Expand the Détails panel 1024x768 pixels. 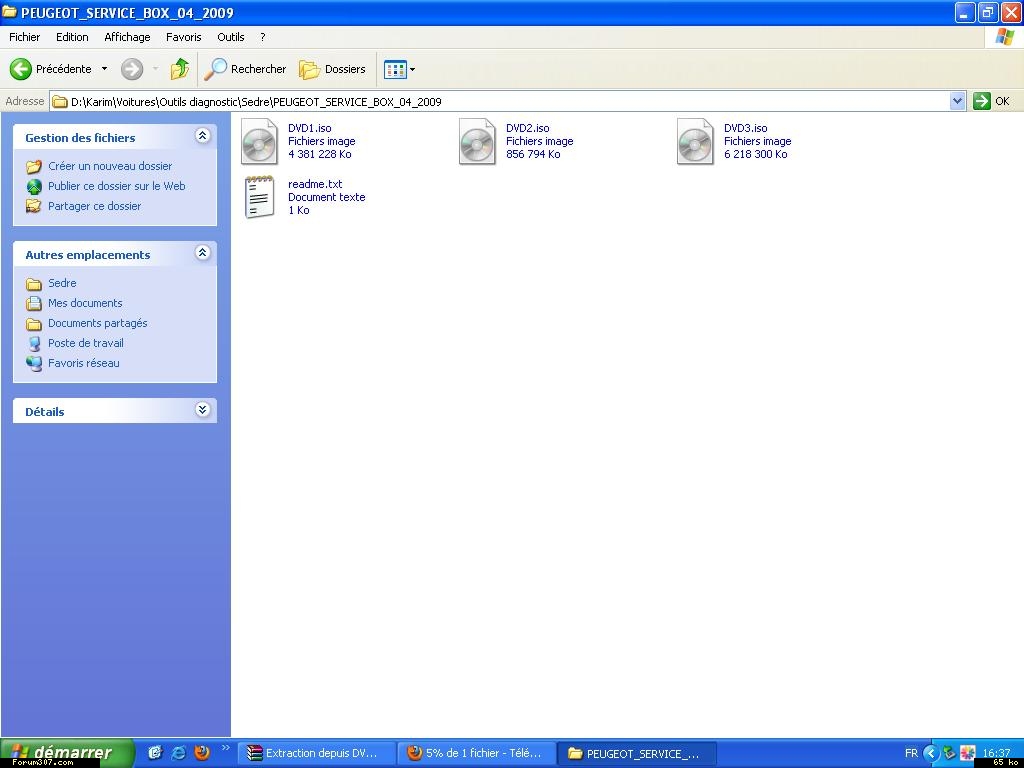pos(202,409)
